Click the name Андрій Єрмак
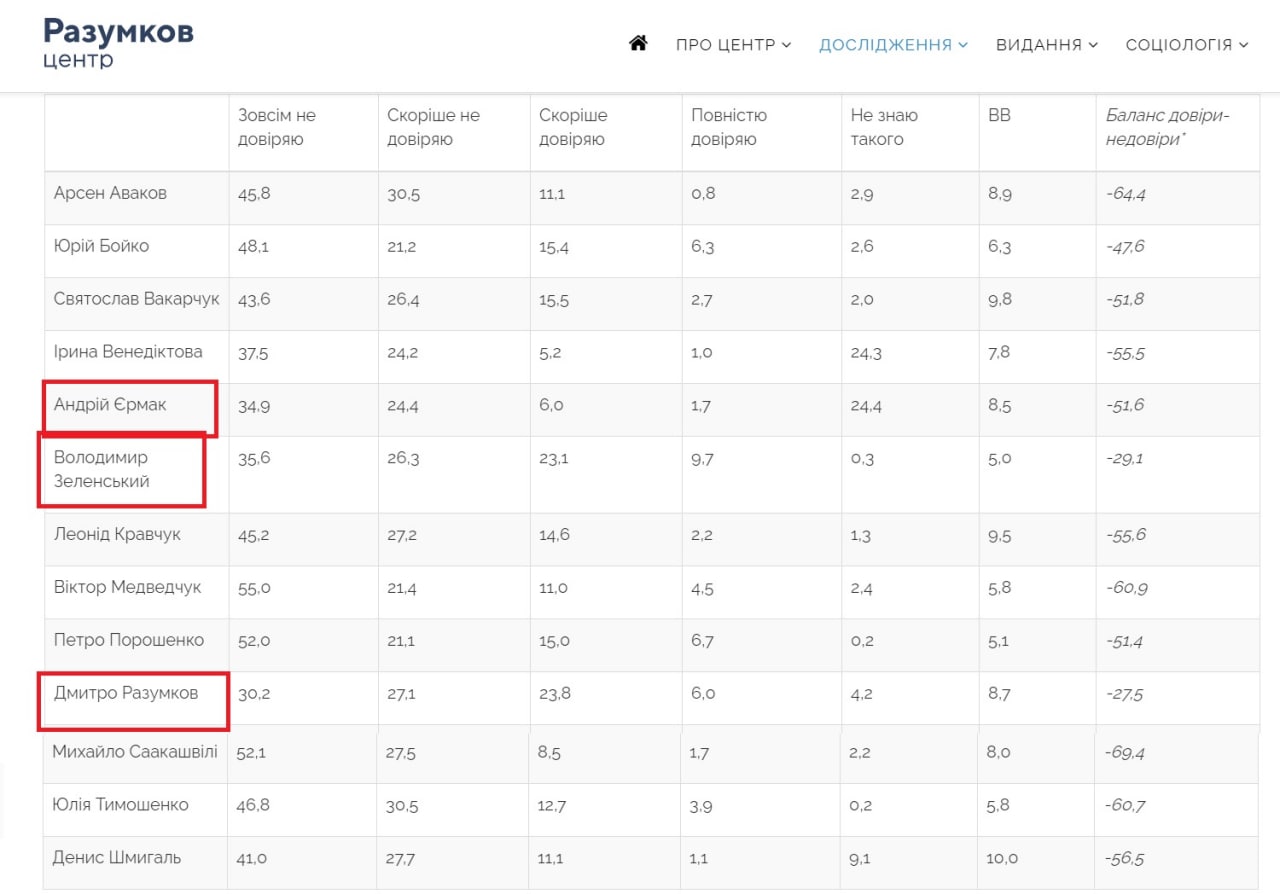 point(110,405)
